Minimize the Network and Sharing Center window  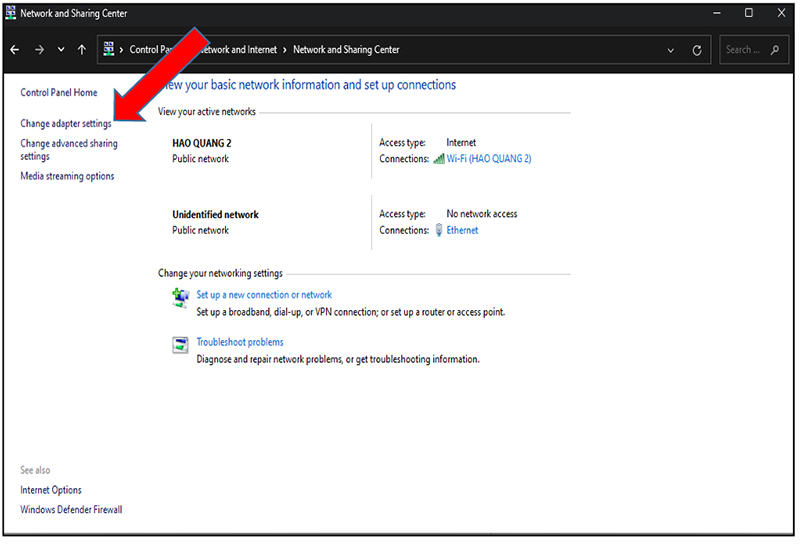717,13
